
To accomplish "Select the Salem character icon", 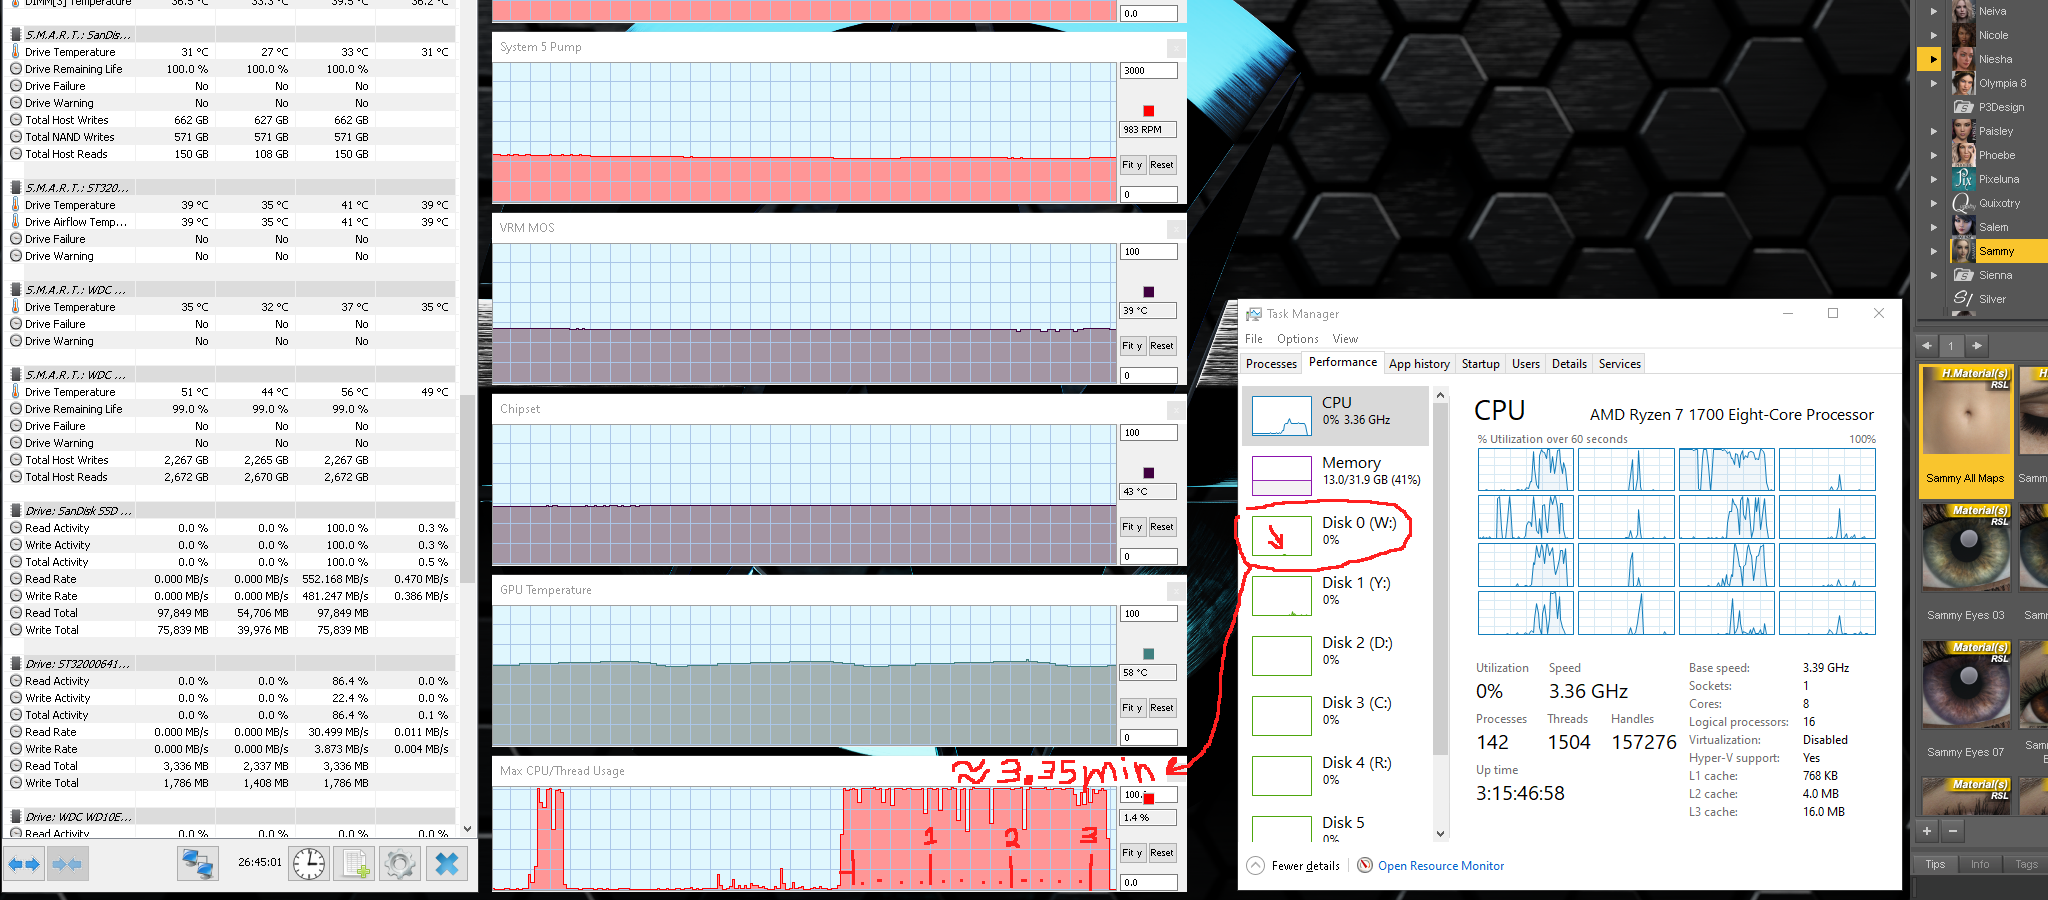I will 1963,227.
